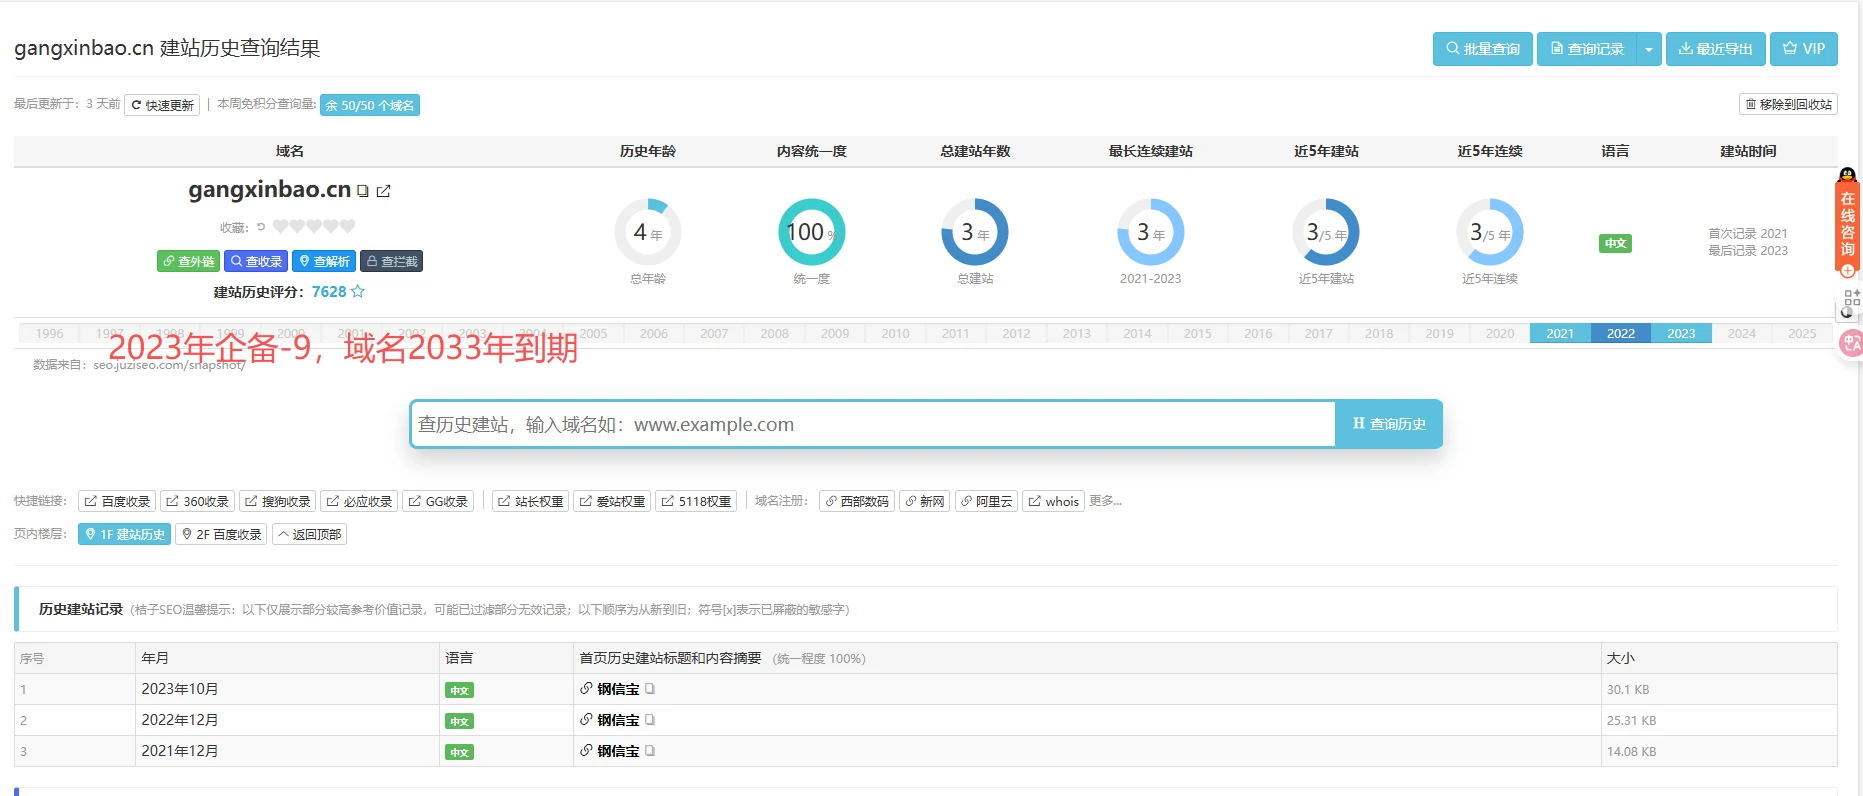The width and height of the screenshot is (1863, 796).
Task: Expand 更多... registrar options
Action: coord(1105,501)
